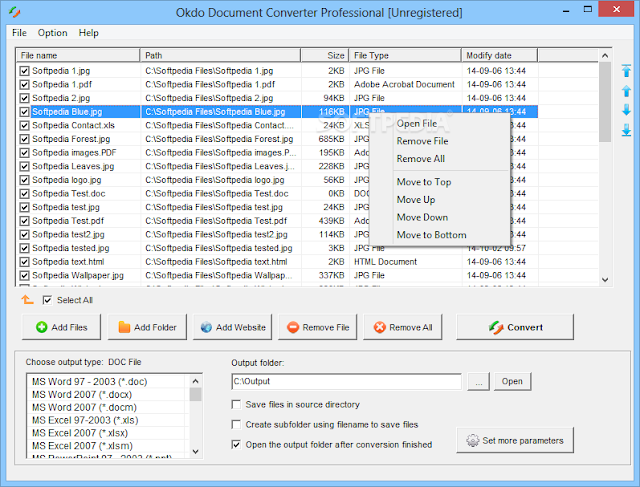Click output type list scroll down arrow
640x487 pixels.
(x=196, y=451)
